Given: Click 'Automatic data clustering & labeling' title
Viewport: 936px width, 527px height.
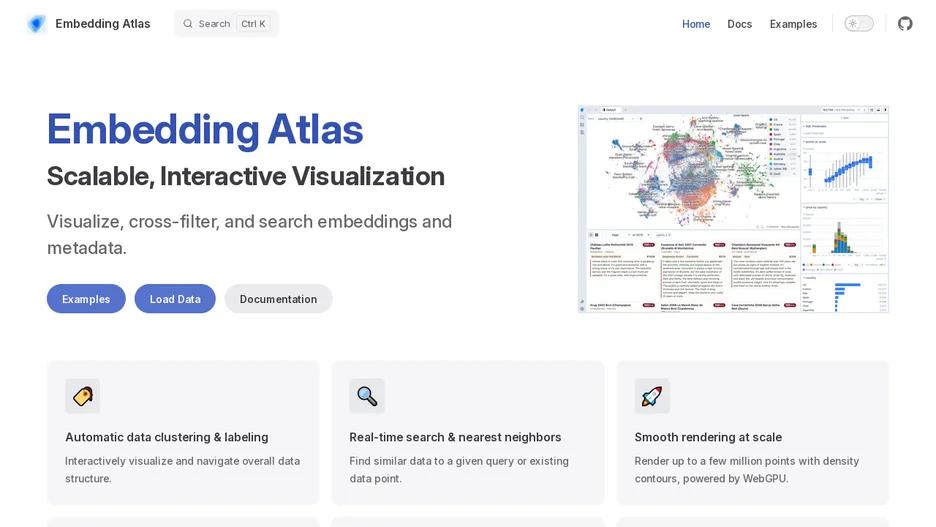Looking at the screenshot, I should tap(167, 437).
